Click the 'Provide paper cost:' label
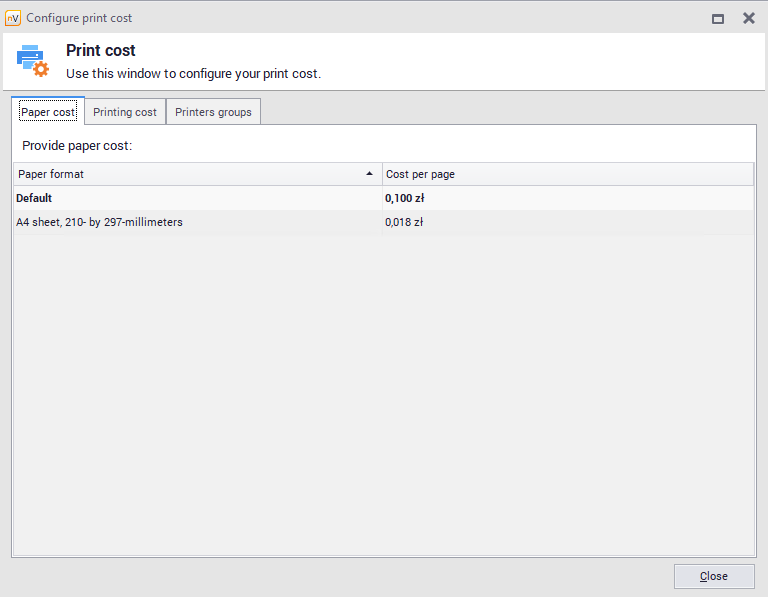This screenshot has height=597, width=768. coord(77,146)
